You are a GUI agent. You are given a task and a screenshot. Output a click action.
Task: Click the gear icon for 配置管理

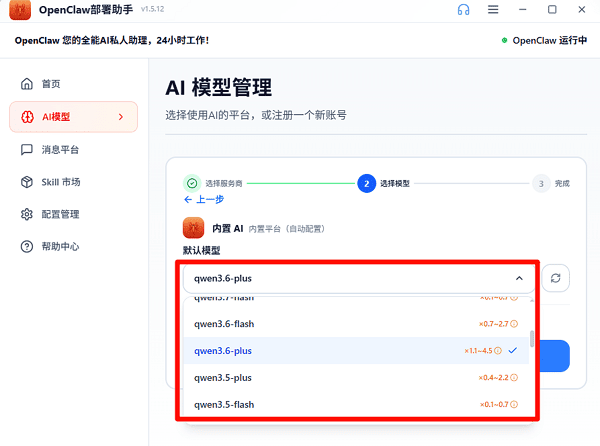27,214
